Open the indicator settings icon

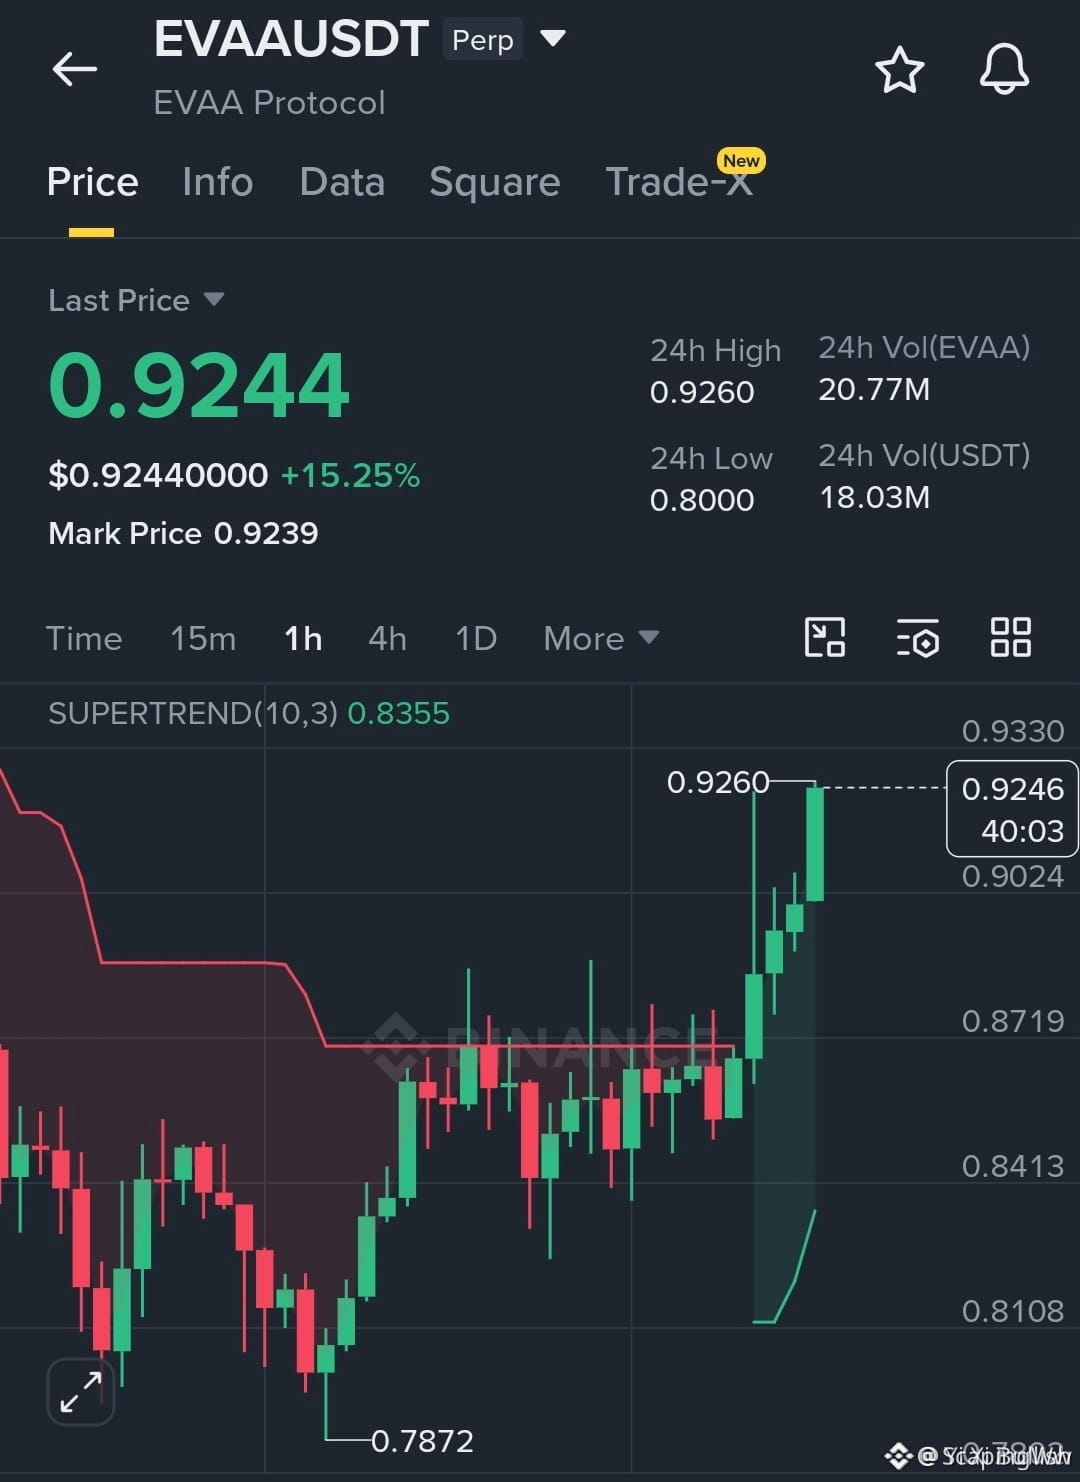pyautogui.click(x=917, y=637)
